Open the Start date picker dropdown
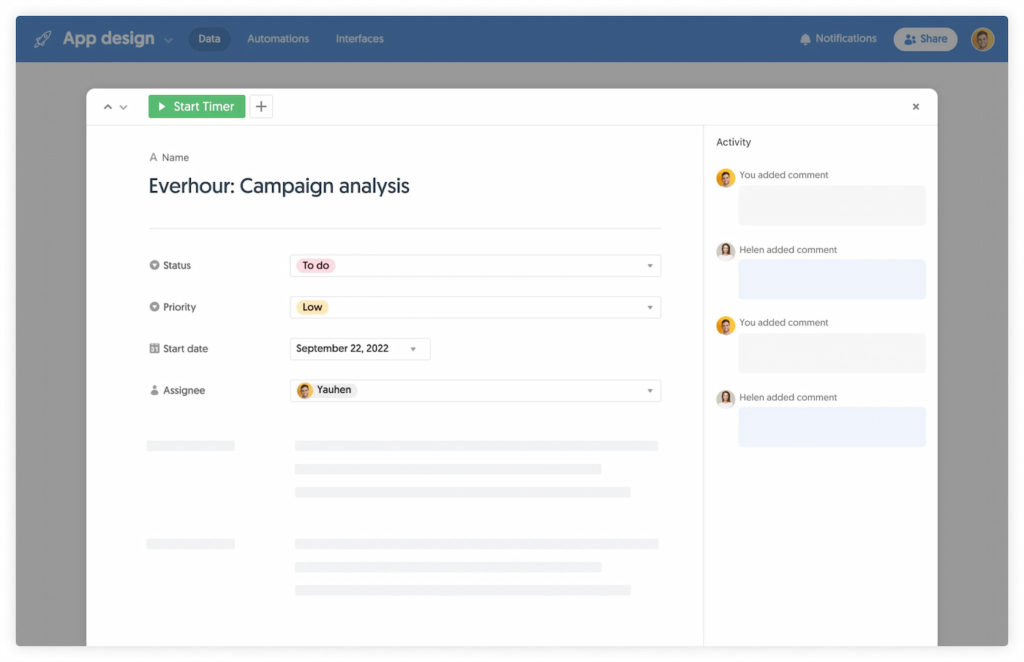Screen dimensions: 1024x662 [x=413, y=348]
